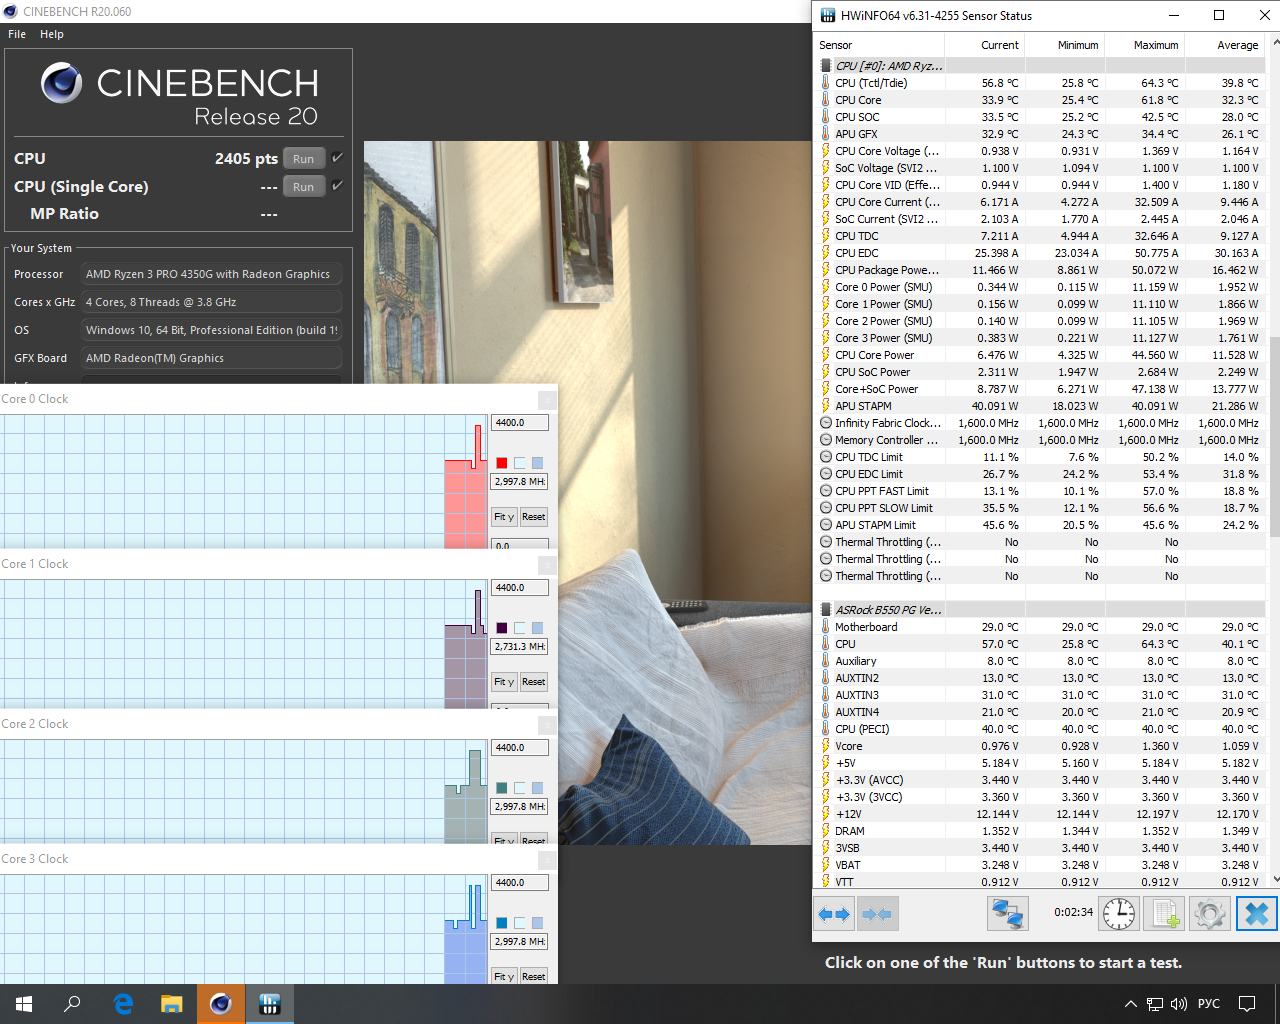Viewport: 1280px width, 1024px height.
Task: Click the lightning icon beside CPU TDC
Action: pos(826,236)
